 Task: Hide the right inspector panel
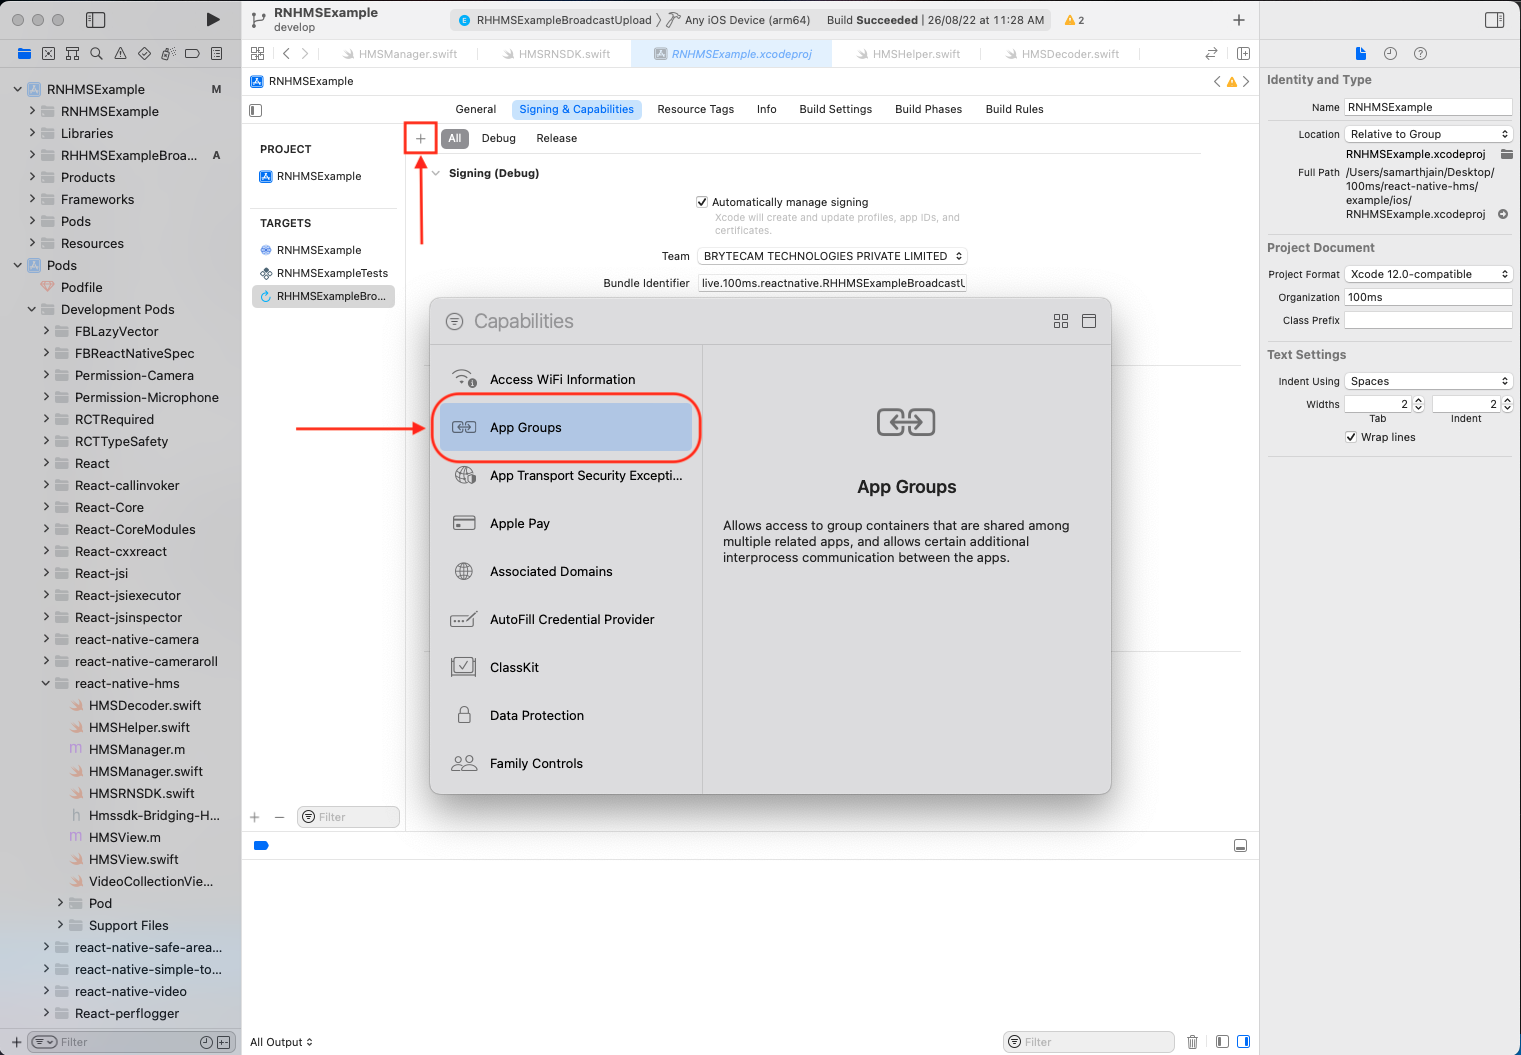[1494, 19]
